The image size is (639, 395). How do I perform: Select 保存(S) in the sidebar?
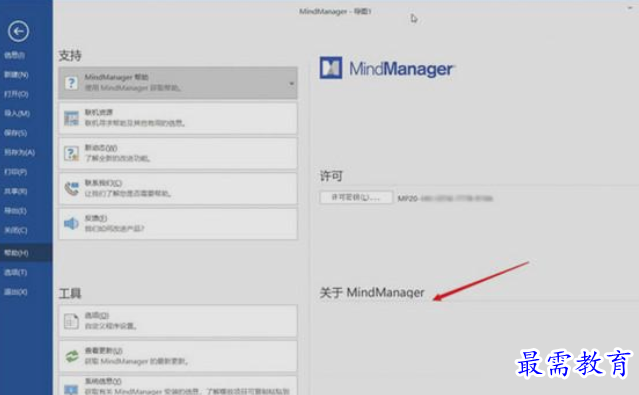click(15, 133)
